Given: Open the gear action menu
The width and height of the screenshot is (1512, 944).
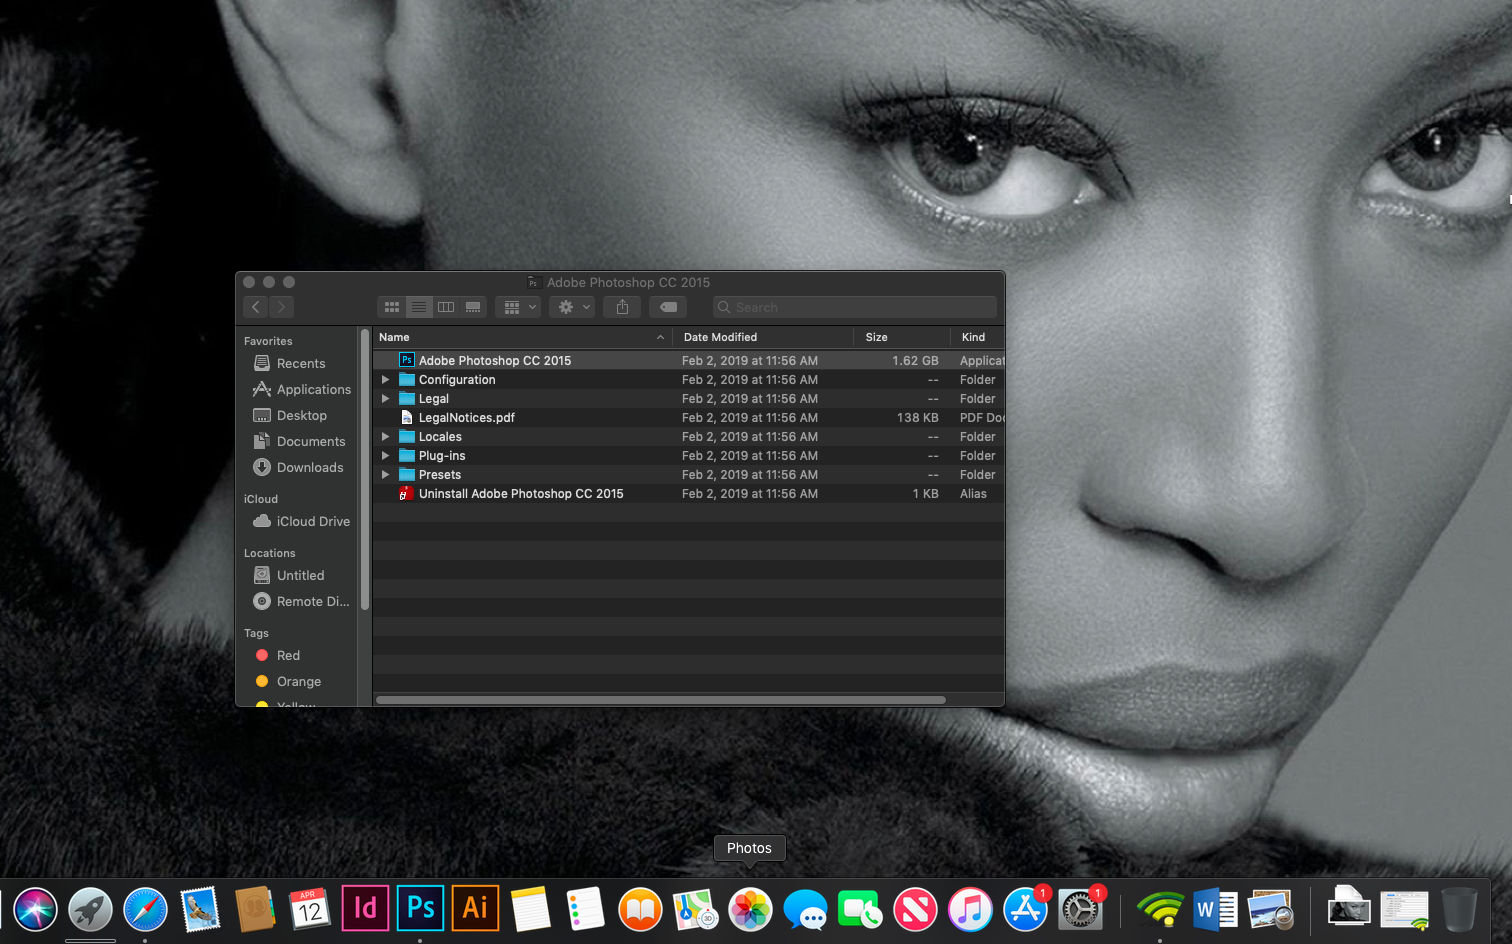Looking at the screenshot, I should coord(572,307).
